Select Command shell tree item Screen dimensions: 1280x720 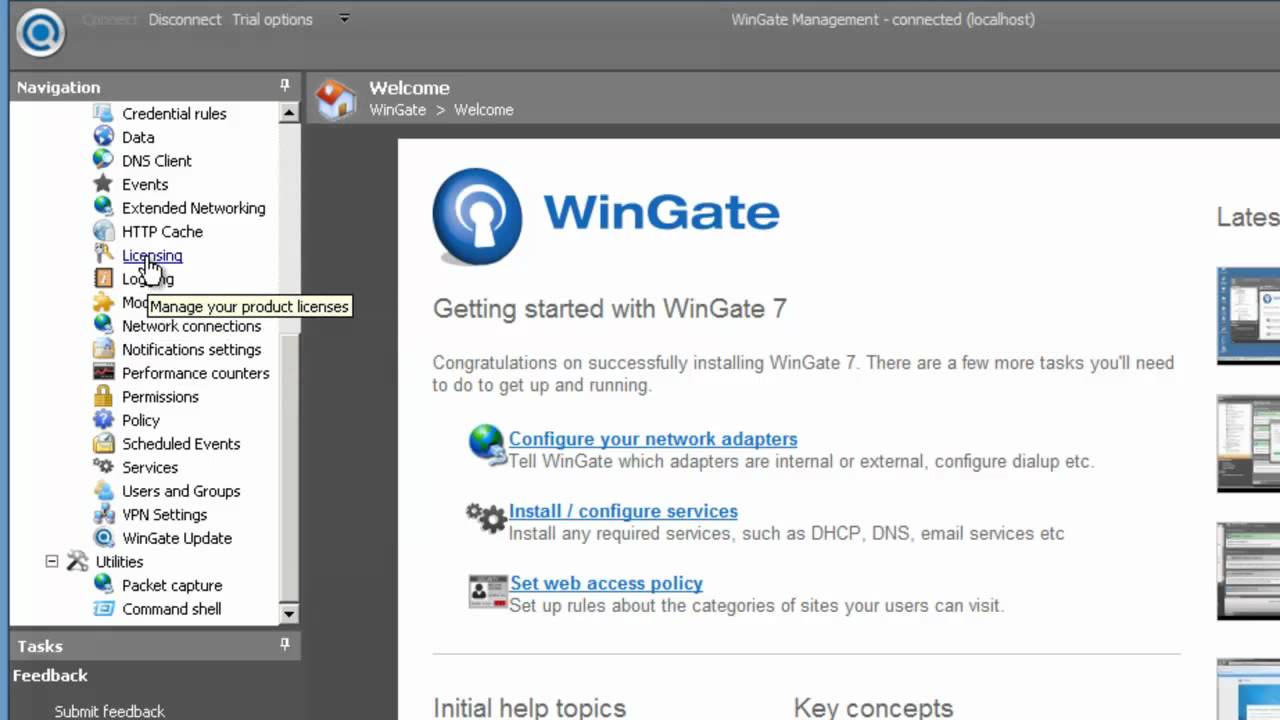click(172, 608)
